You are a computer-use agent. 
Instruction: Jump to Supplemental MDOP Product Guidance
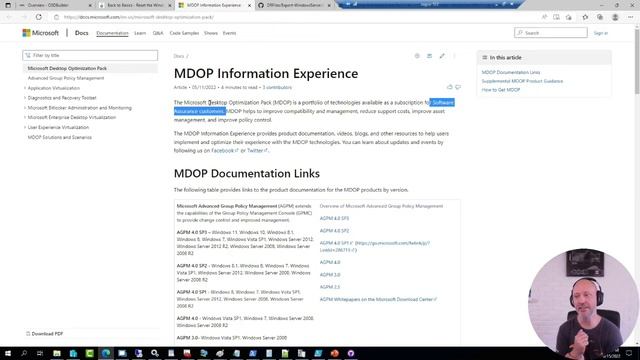pos(522,81)
